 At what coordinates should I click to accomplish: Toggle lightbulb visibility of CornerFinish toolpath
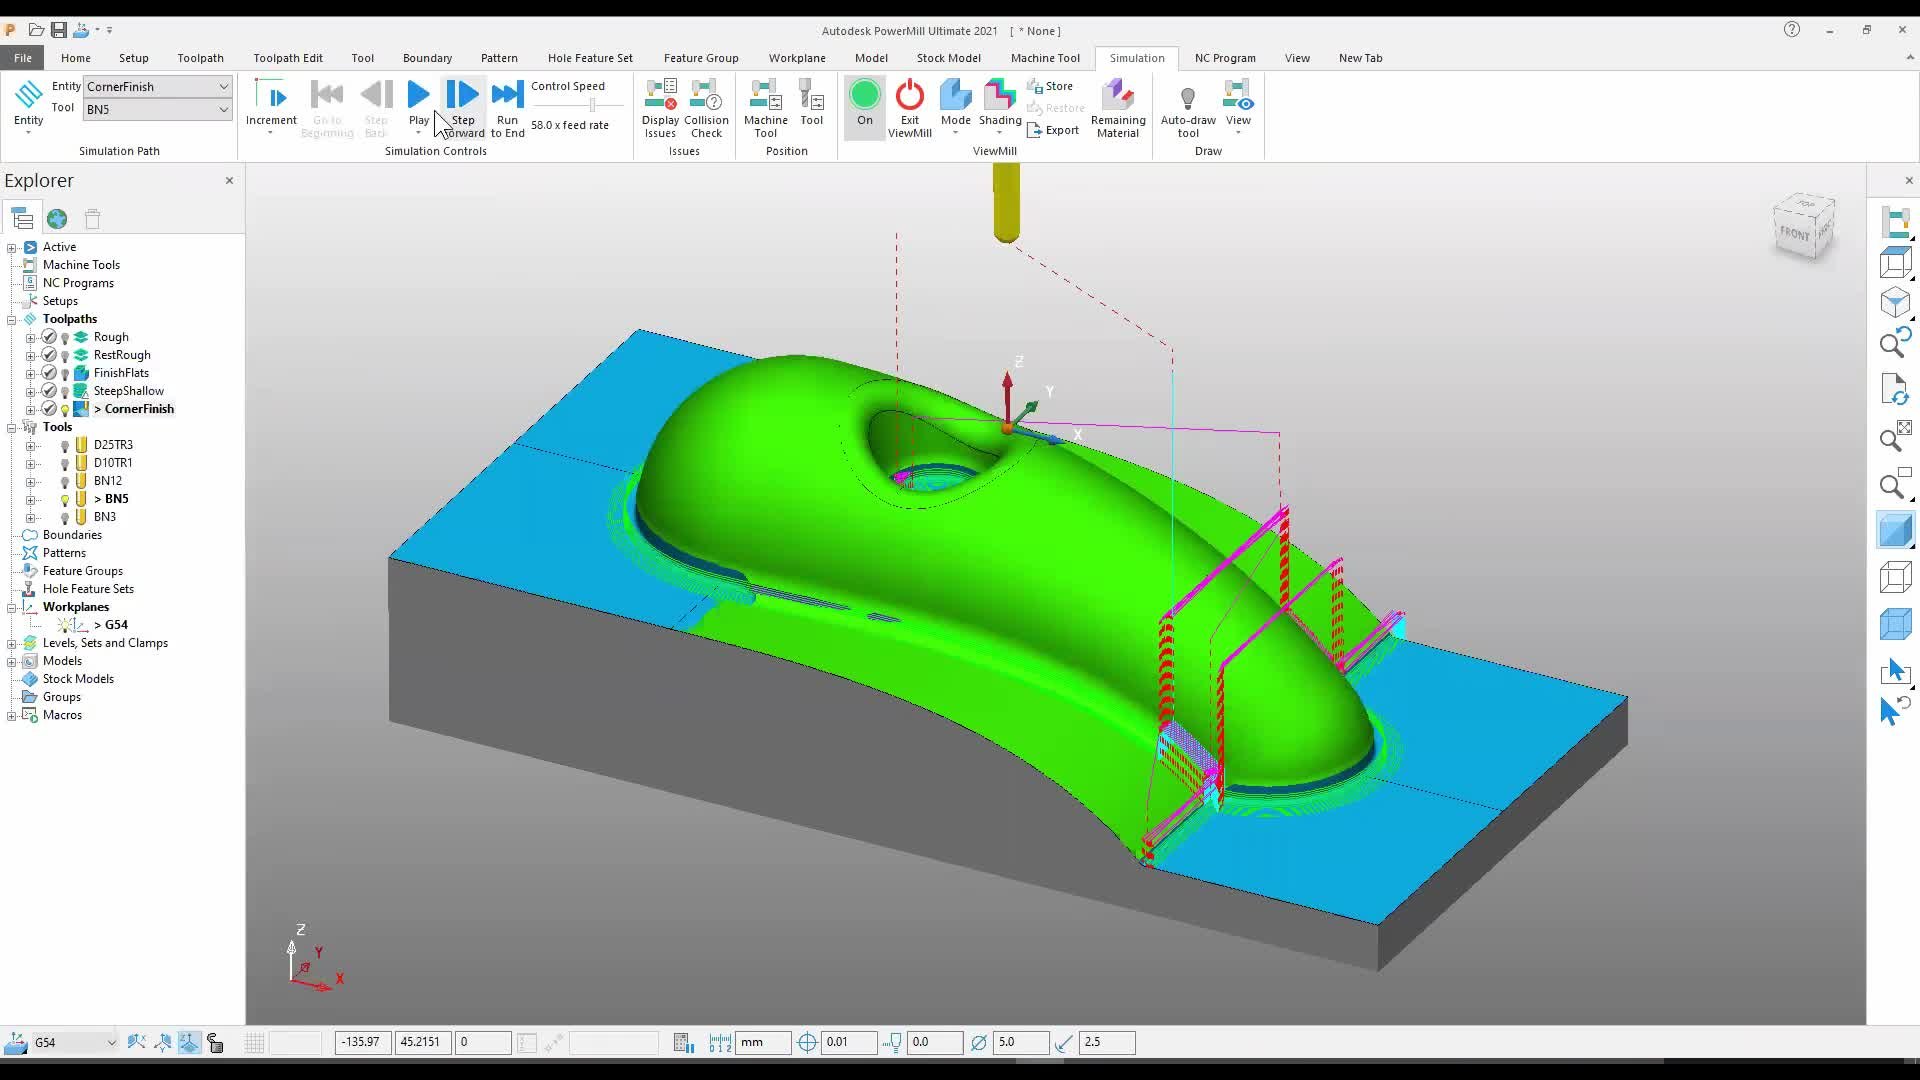(x=65, y=409)
